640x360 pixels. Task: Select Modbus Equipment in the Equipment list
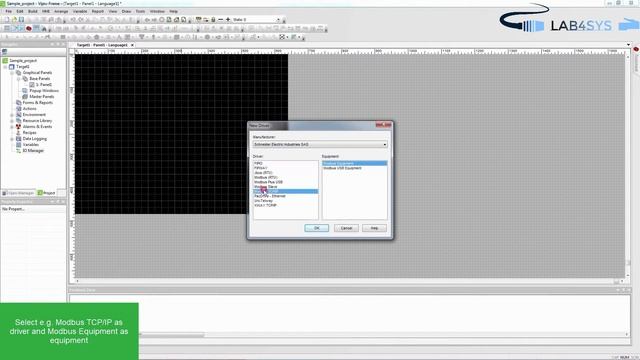click(x=354, y=163)
